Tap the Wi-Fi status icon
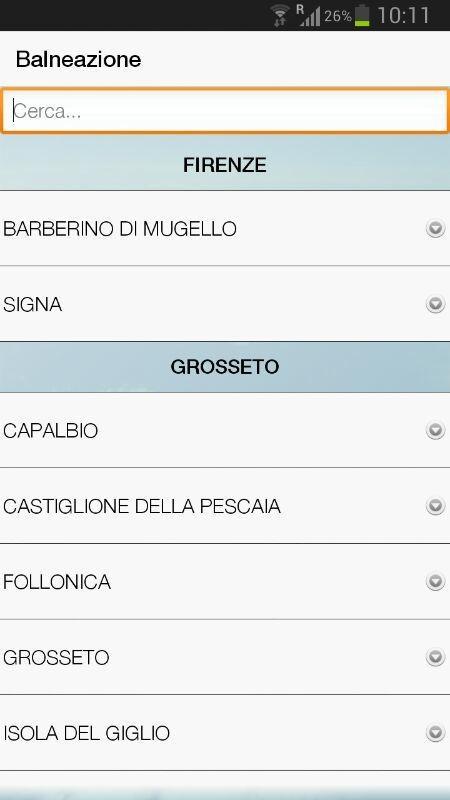The width and height of the screenshot is (450, 800). 279,15
